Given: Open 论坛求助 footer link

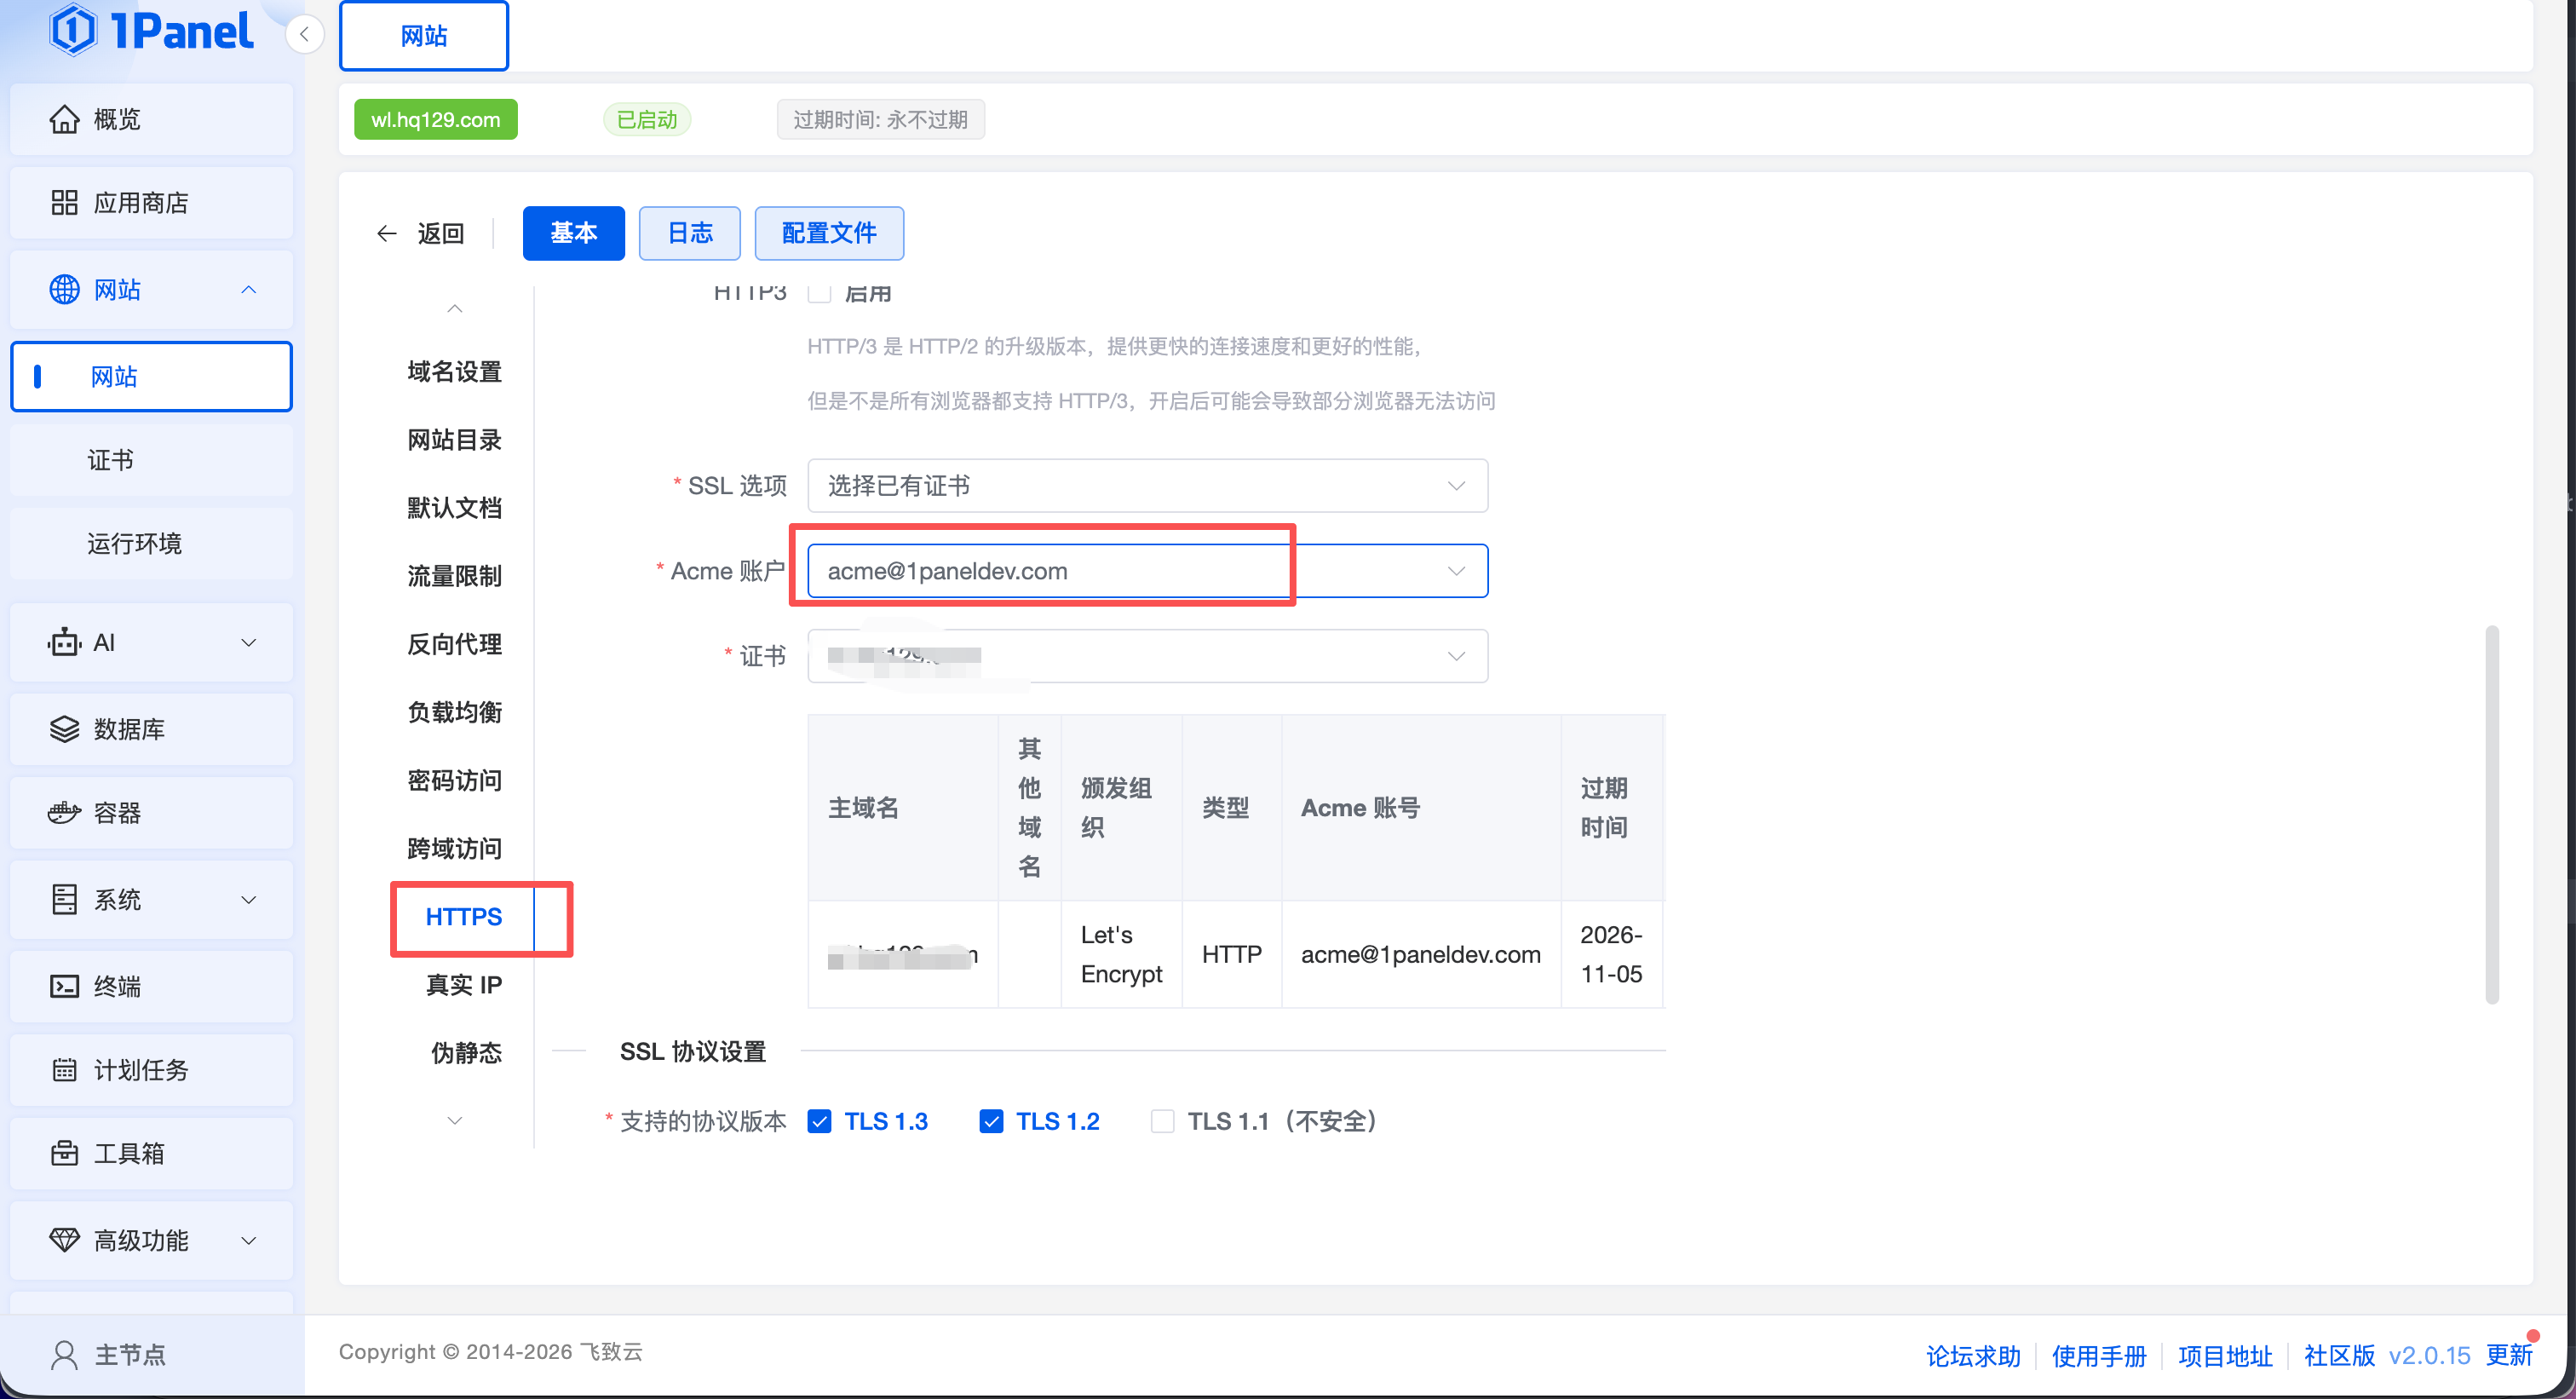Looking at the screenshot, I should click(1973, 1356).
